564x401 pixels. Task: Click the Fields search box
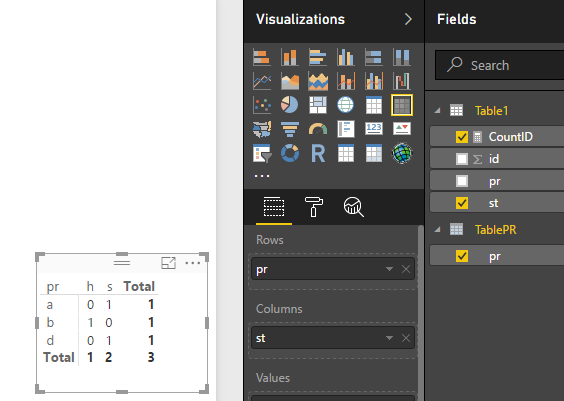tap(499, 65)
